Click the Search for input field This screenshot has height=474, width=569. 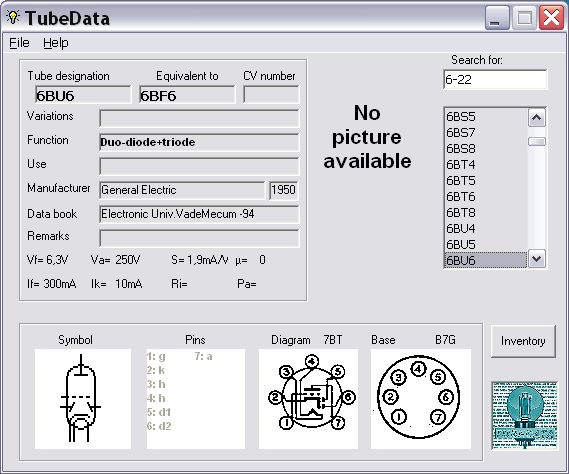(x=495, y=79)
